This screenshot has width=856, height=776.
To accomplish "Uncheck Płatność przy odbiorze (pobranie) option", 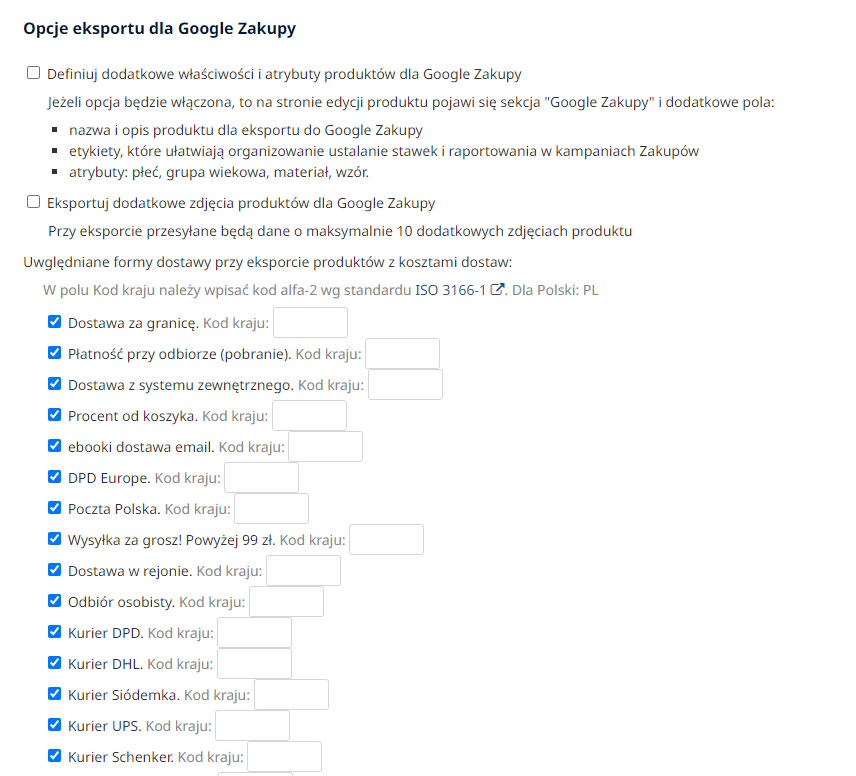I will pos(55,353).
